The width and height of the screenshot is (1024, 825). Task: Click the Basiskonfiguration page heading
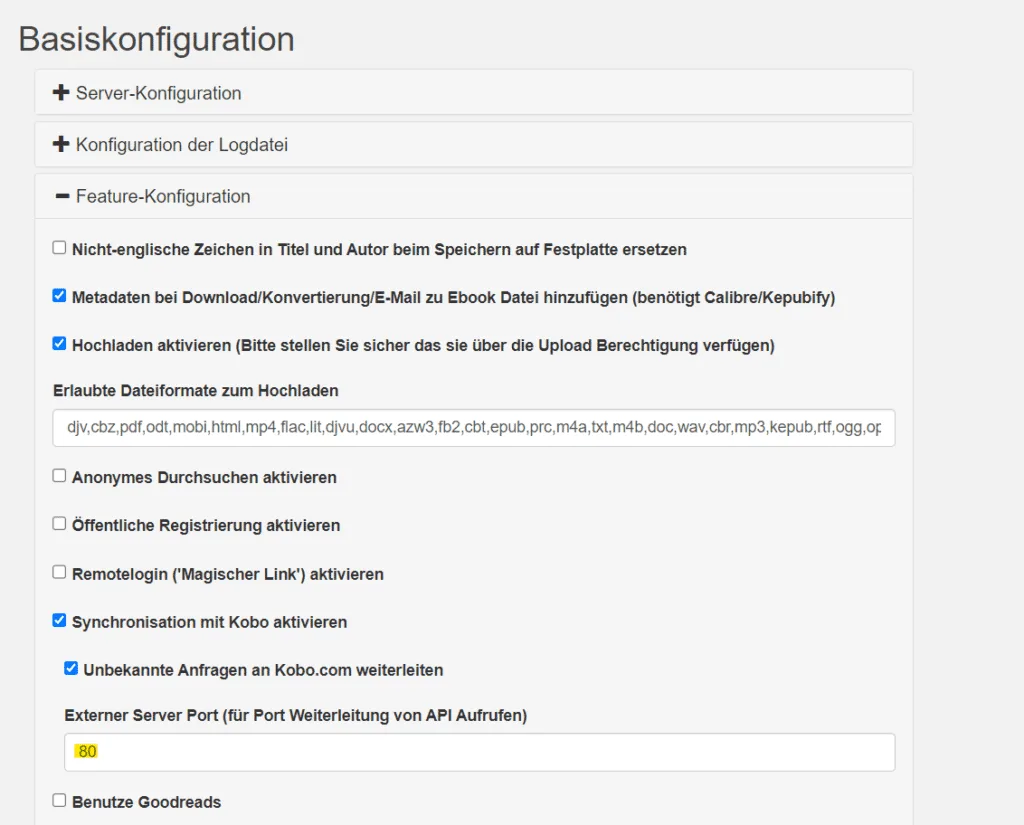[157, 39]
